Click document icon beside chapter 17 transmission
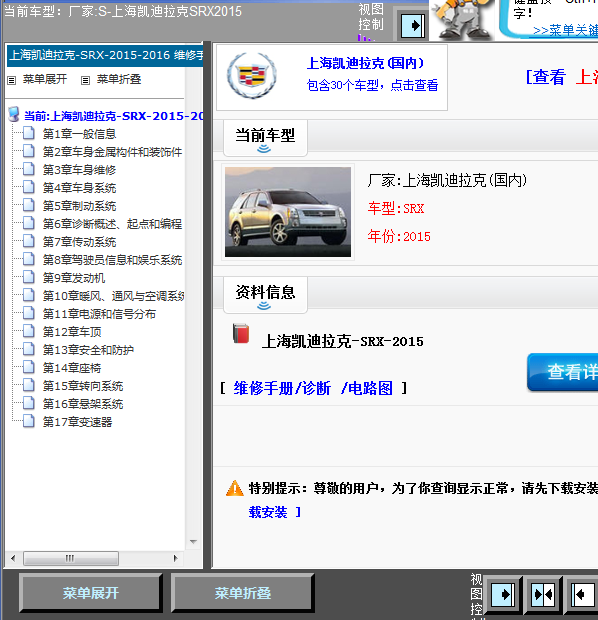 [x=28, y=421]
